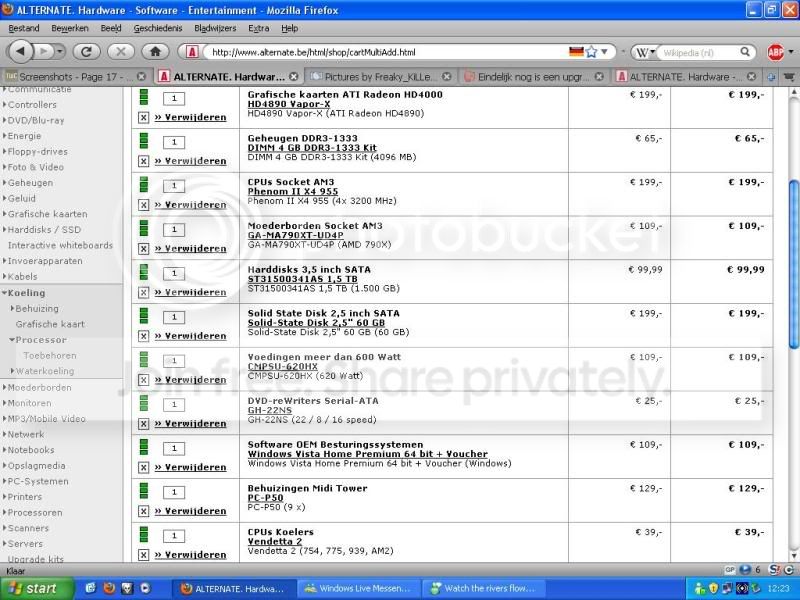Click the scrollbar up arrow
The image size is (800, 600).
[793, 92]
